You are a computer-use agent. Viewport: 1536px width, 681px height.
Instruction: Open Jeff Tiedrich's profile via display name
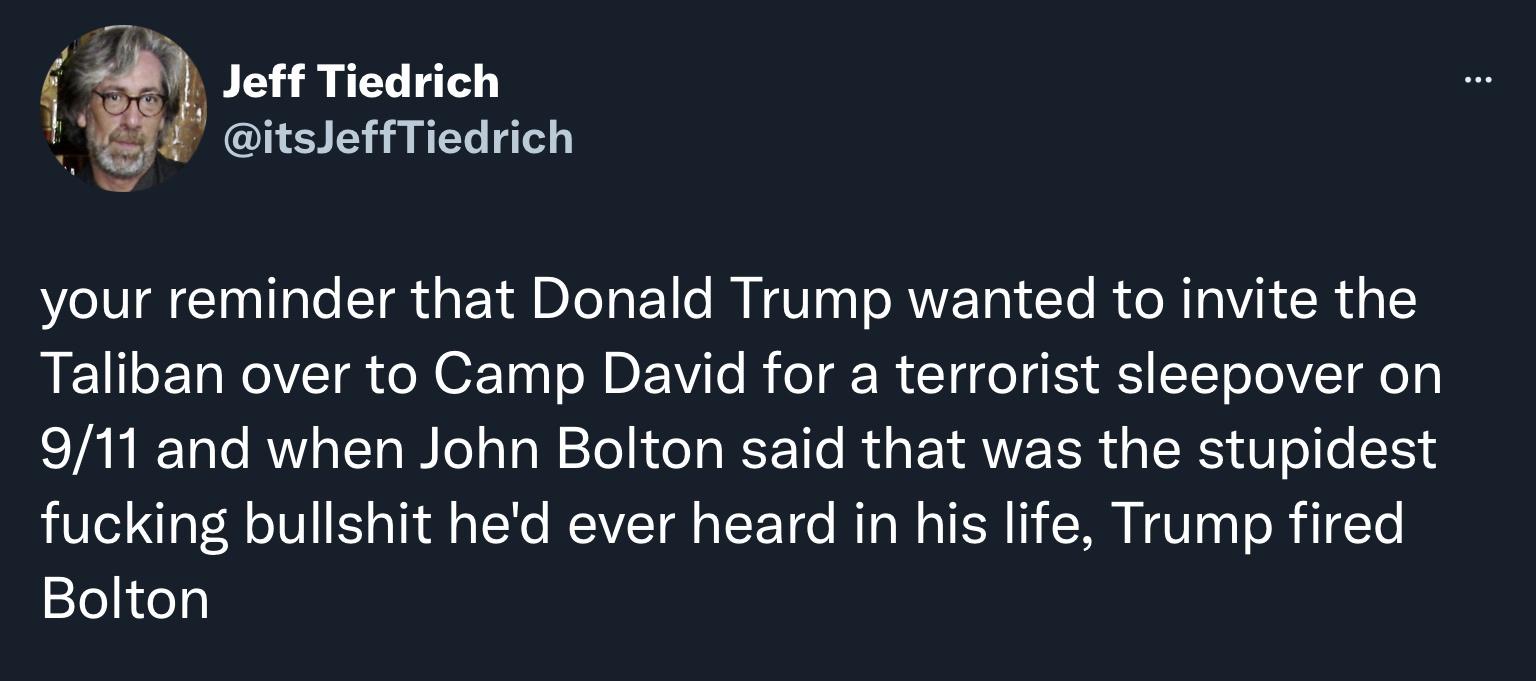(360, 82)
